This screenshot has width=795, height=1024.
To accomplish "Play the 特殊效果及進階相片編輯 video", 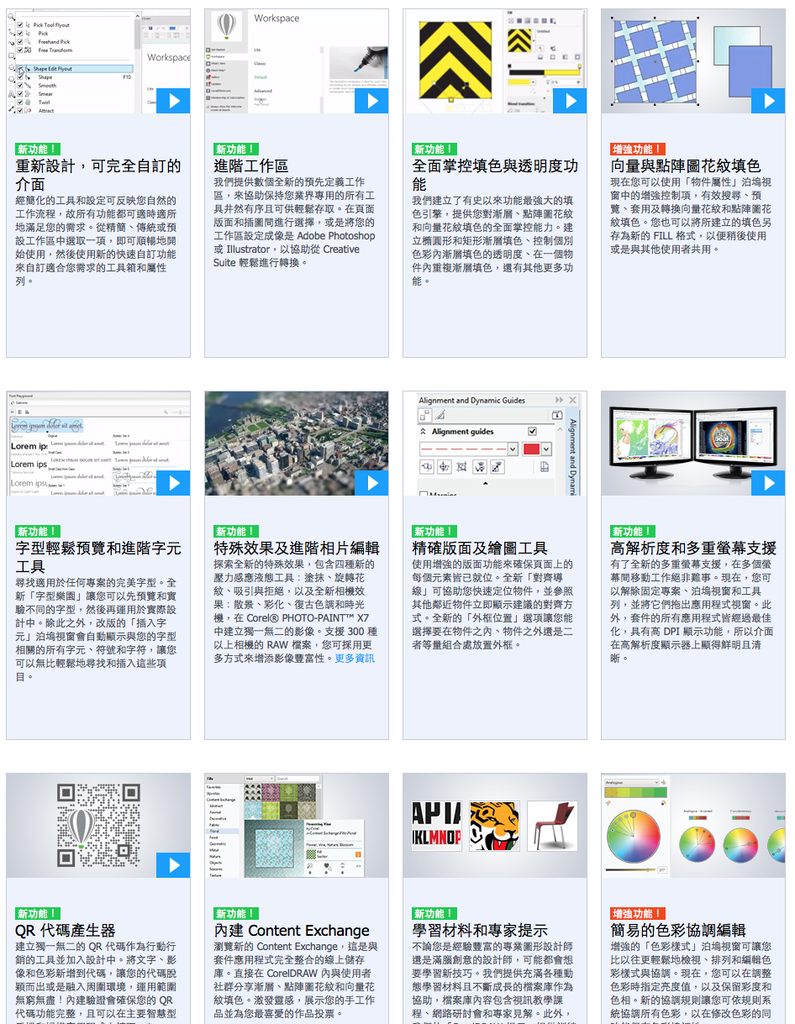I will click(x=372, y=483).
